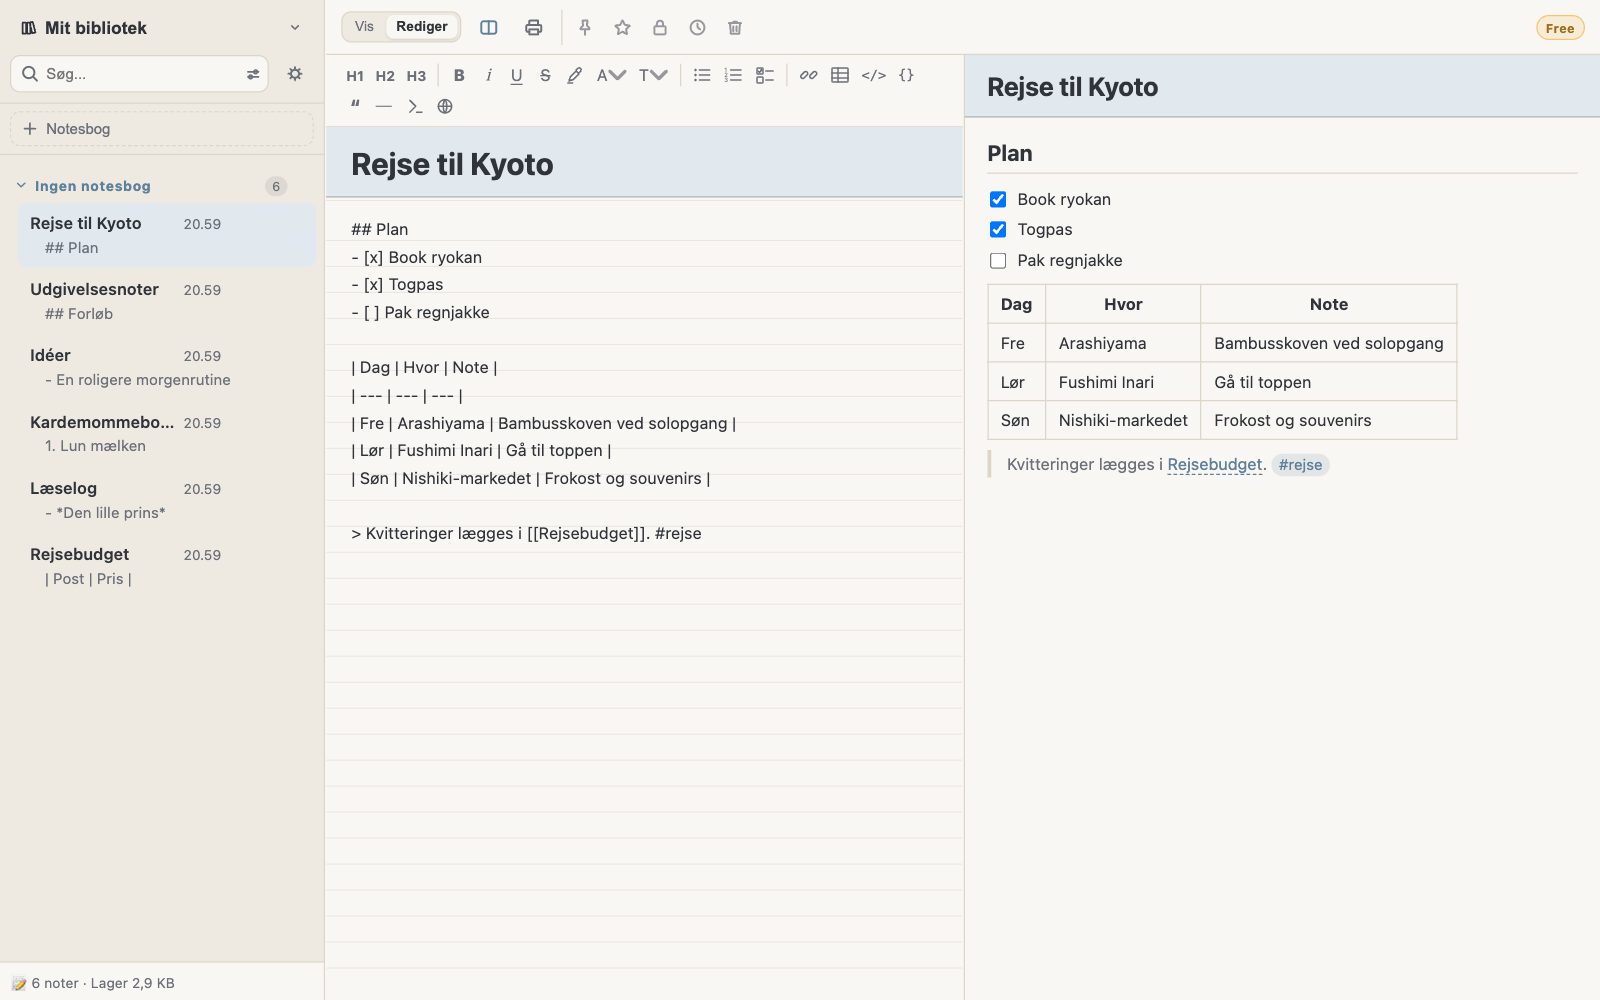
Task: Toggle bold formatting
Action: point(459,75)
